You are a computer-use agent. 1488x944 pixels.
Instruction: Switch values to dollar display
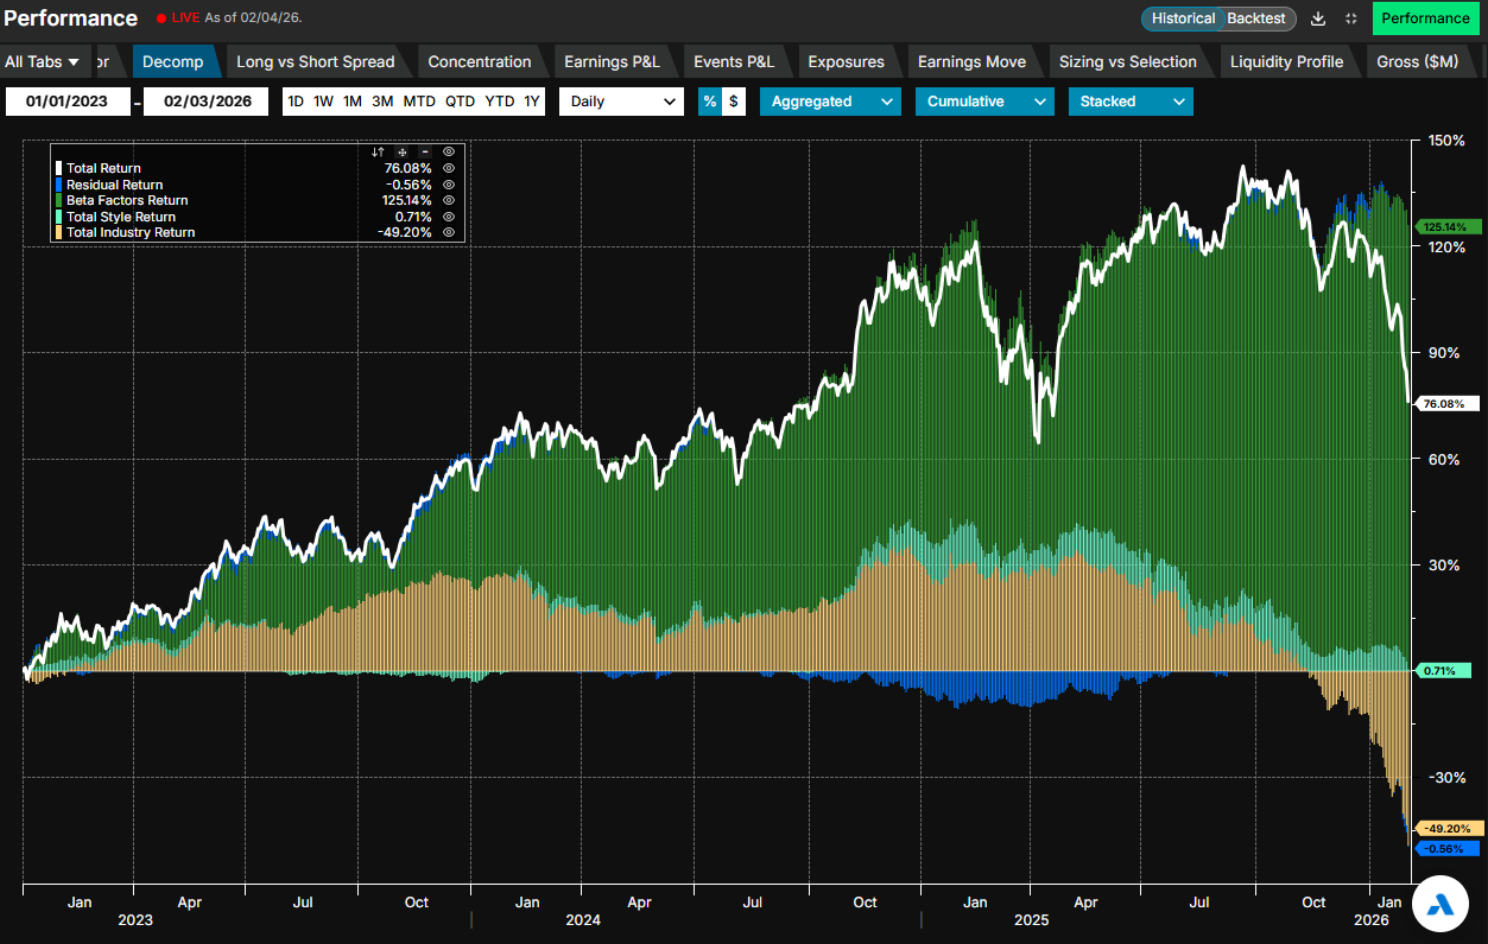point(734,101)
